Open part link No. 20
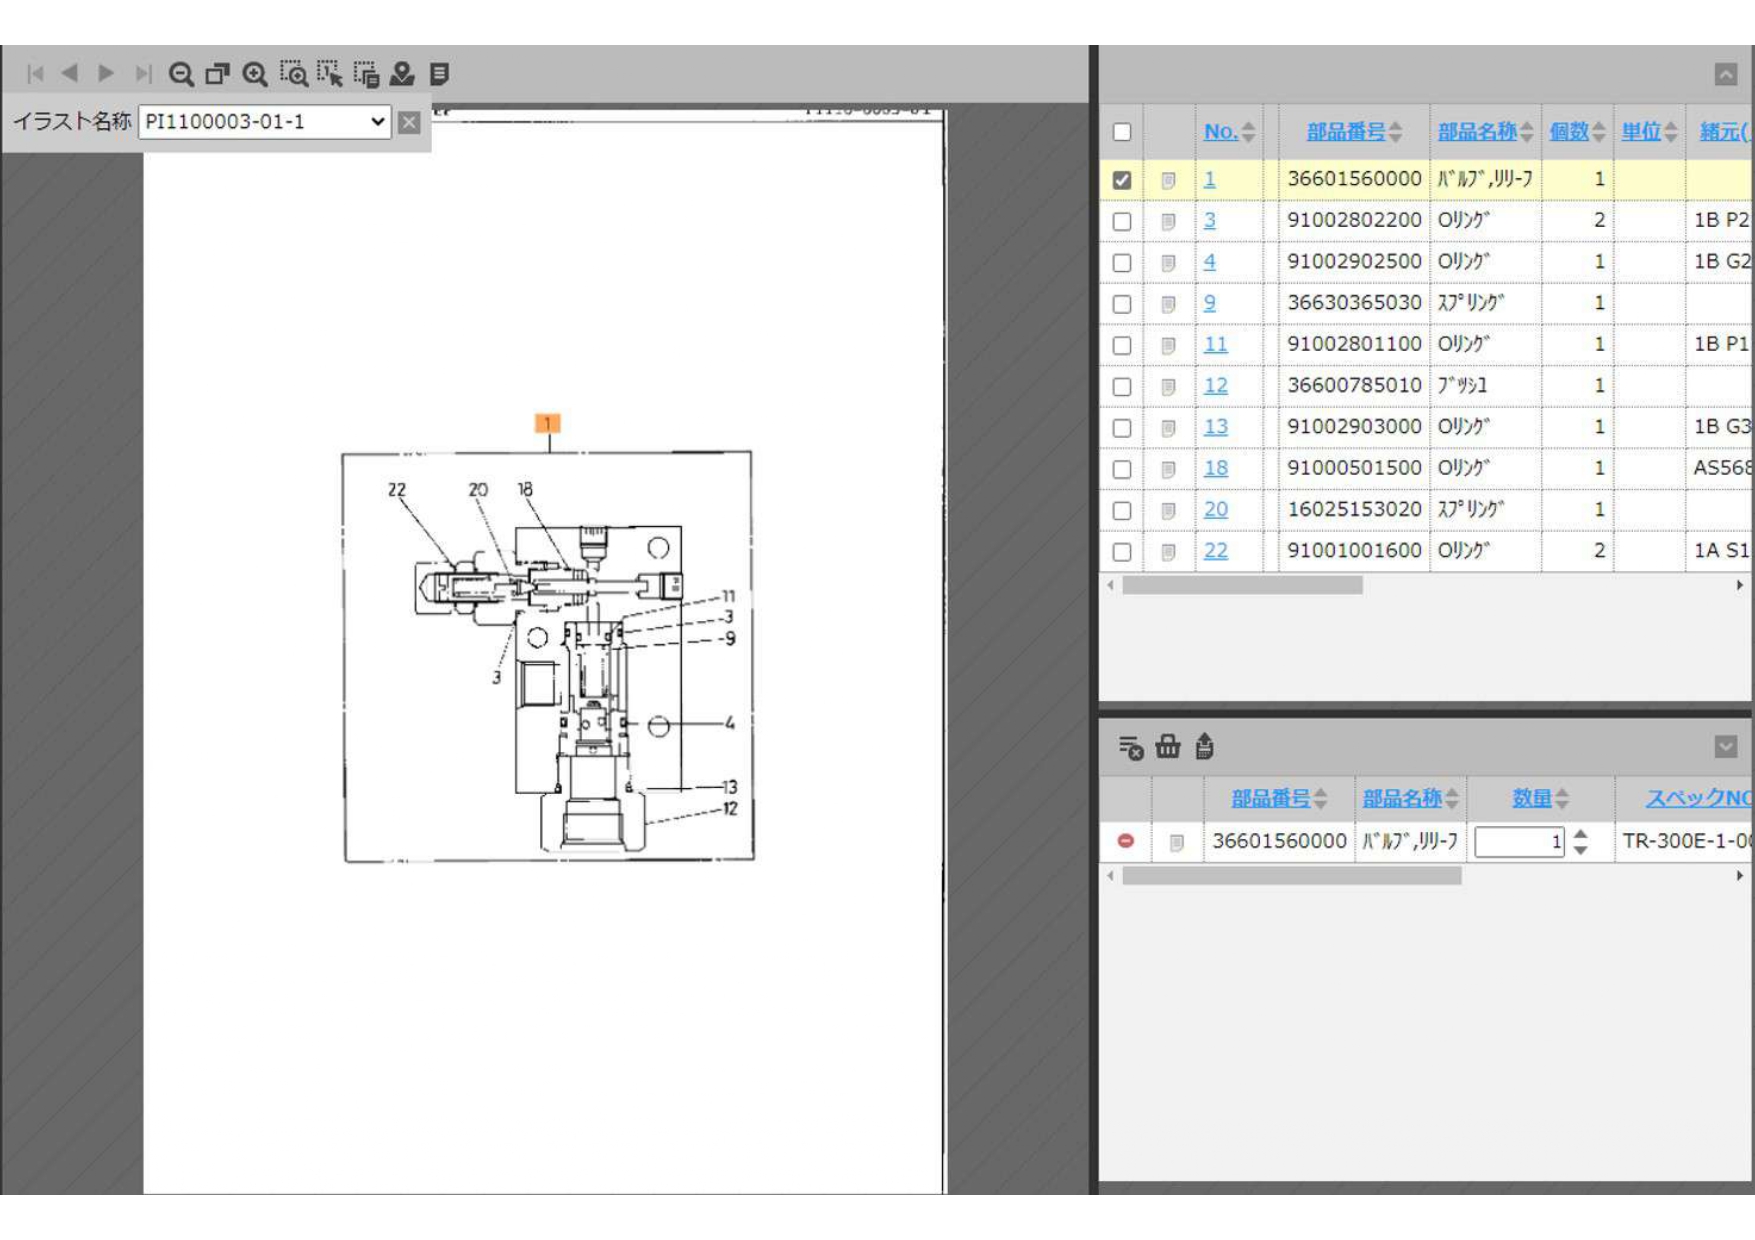 [x=1215, y=510]
